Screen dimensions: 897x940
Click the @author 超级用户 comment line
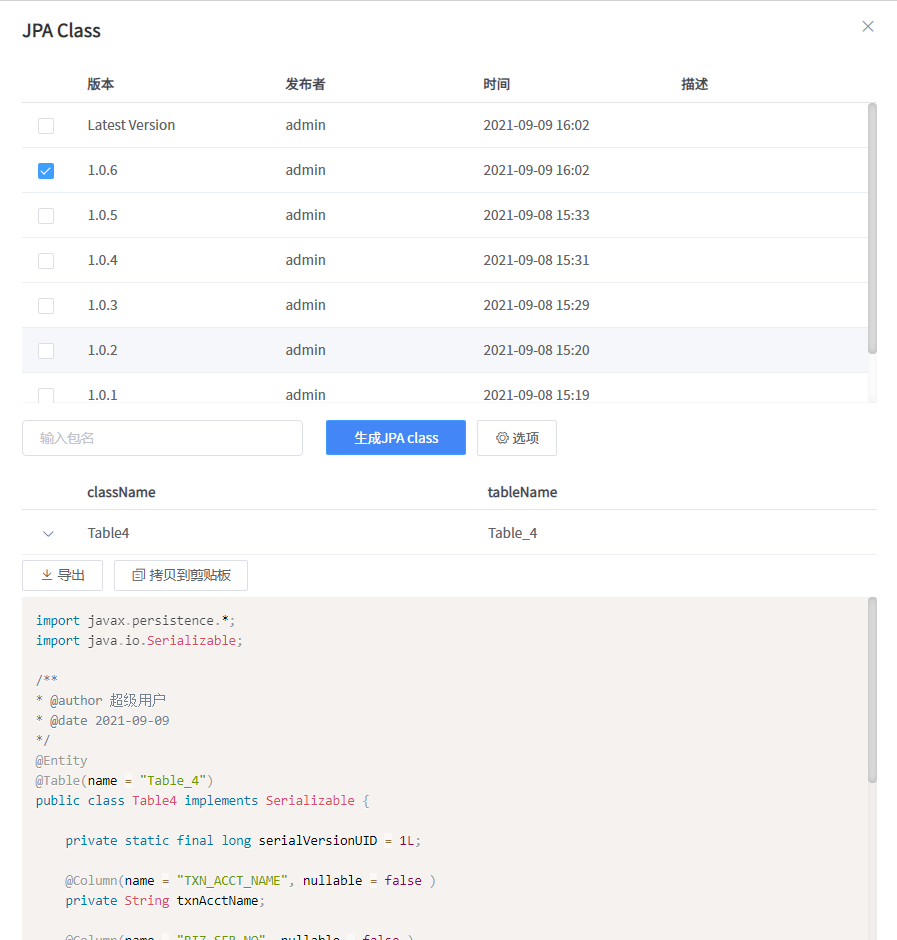(x=101, y=700)
